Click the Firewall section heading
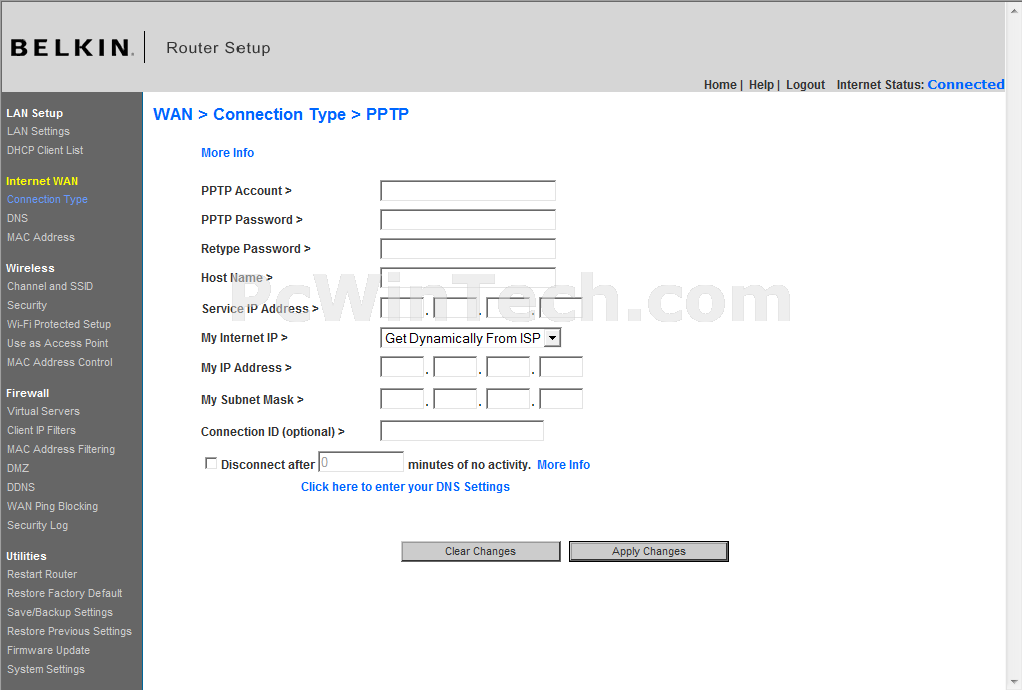 click(x=27, y=394)
